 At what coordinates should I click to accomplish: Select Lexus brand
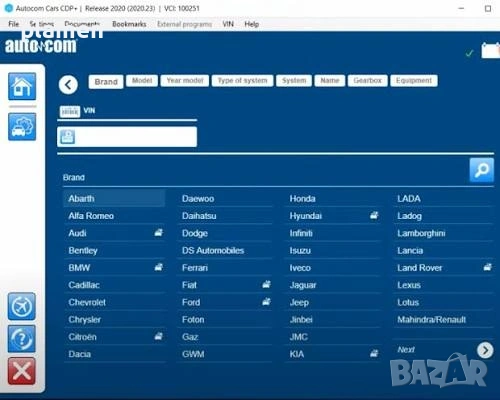click(x=443, y=285)
